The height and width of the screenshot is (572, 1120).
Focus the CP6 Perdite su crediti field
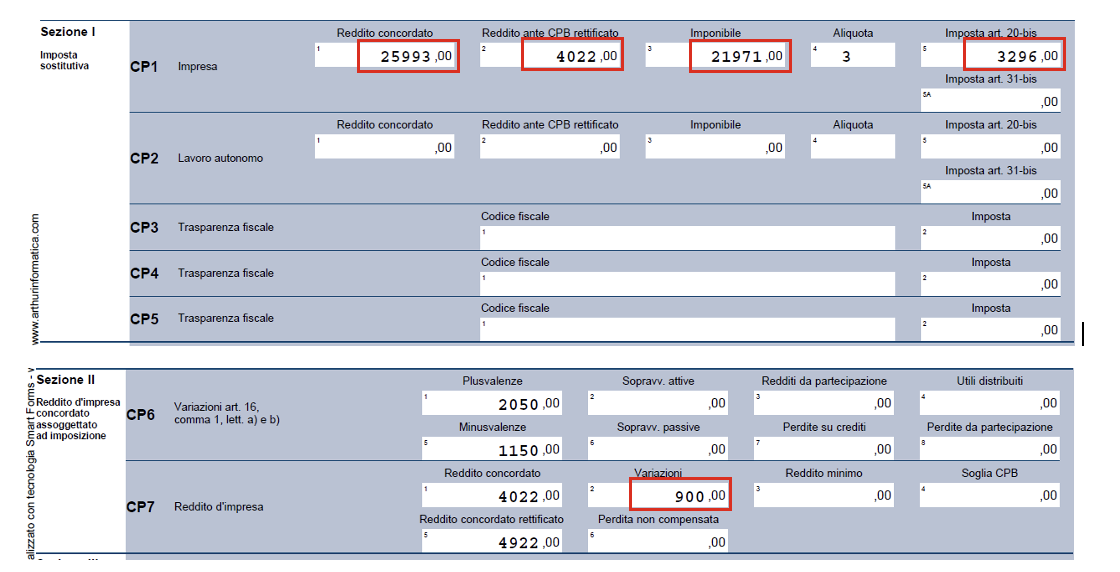[825, 450]
